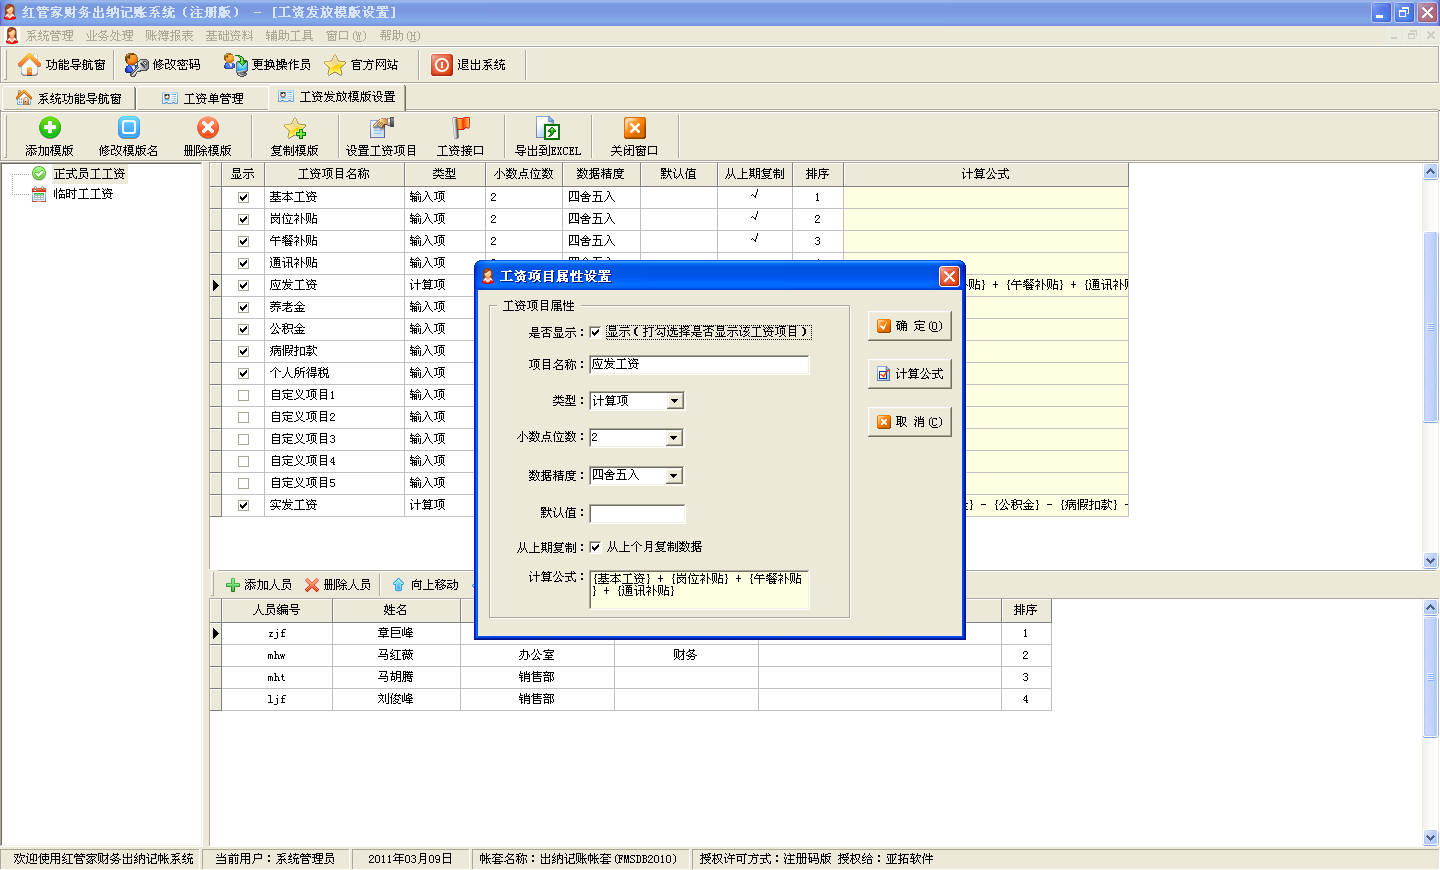The height and width of the screenshot is (870, 1440).
Task: Click the 删除模版 red cross icon
Action: tap(207, 128)
